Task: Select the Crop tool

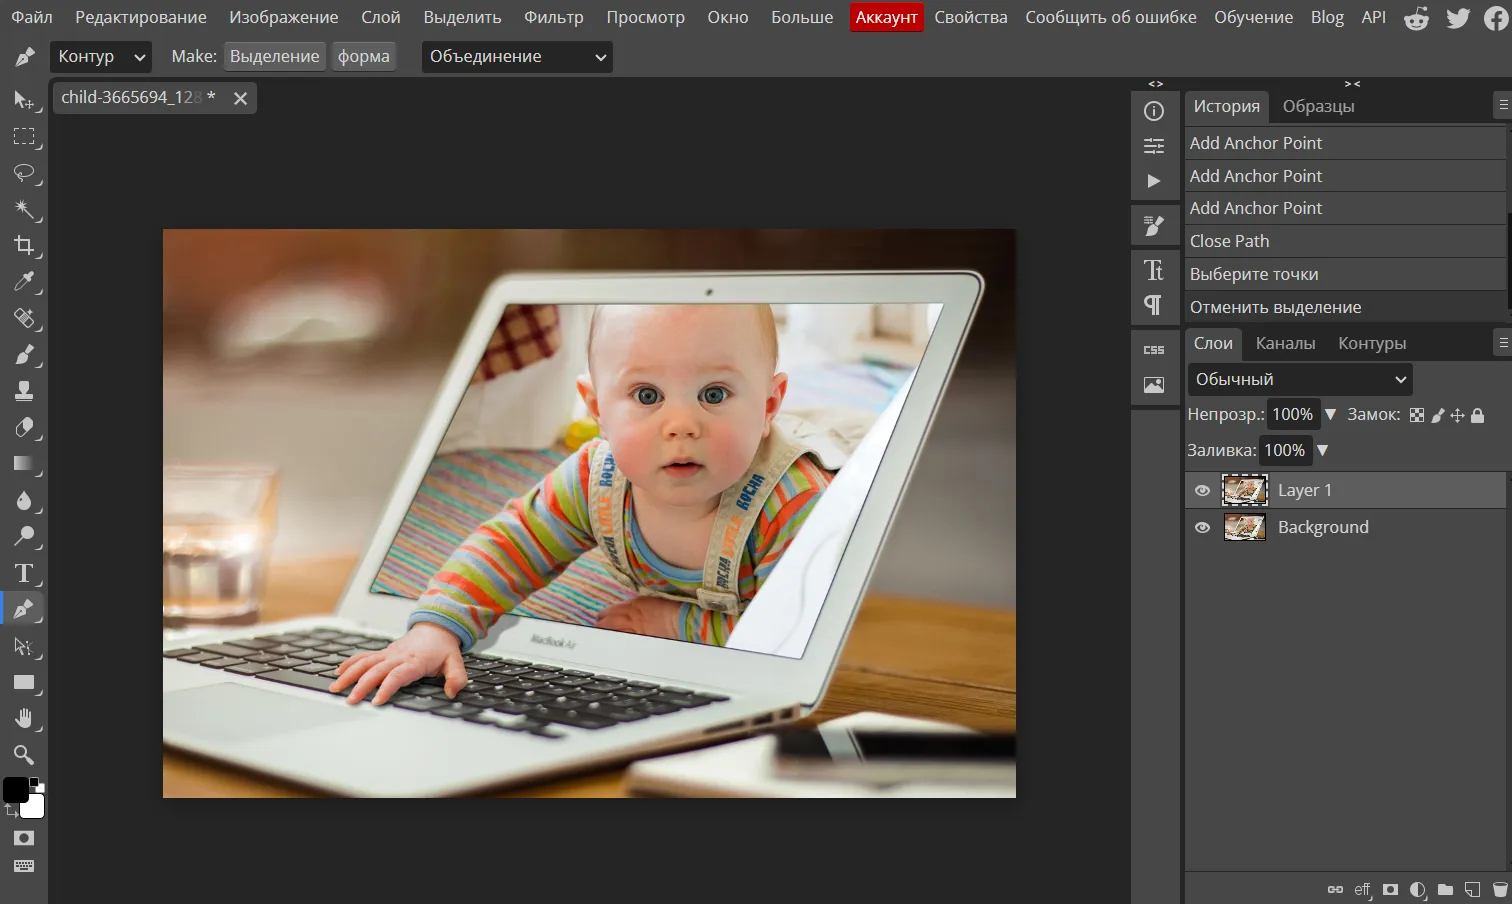Action: [x=24, y=245]
